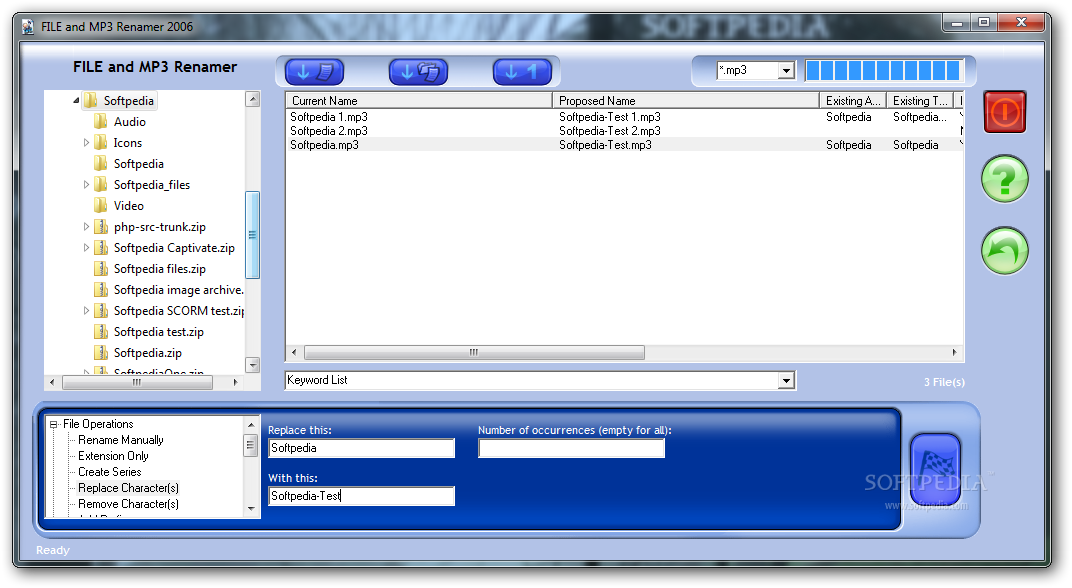Image resolution: width=1072 pixels, height=588 pixels.
Task: Open the *.mp3 file filter dropdown
Action: point(786,70)
